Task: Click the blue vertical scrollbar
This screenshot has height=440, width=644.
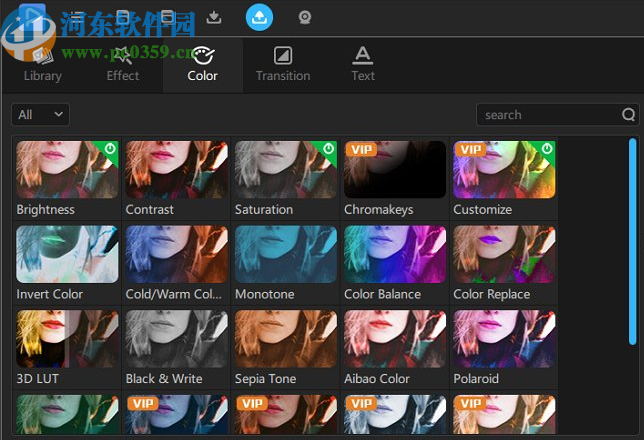Action: (632, 240)
